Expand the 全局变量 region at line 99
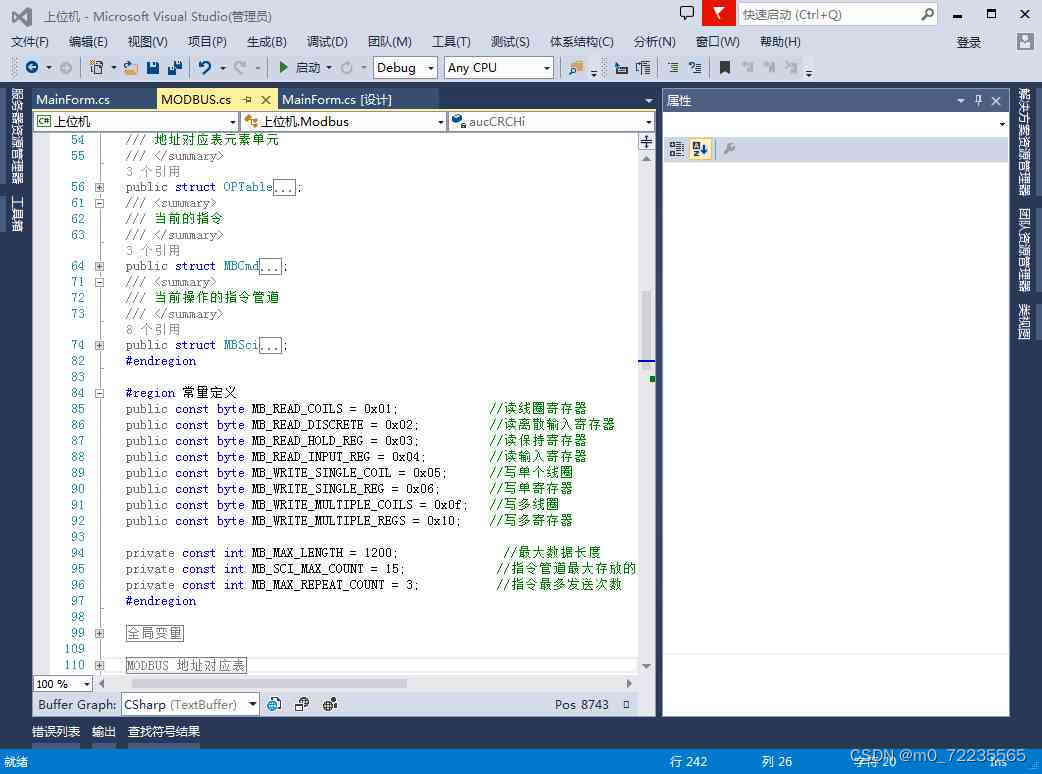This screenshot has height=774, width=1042. [99, 633]
